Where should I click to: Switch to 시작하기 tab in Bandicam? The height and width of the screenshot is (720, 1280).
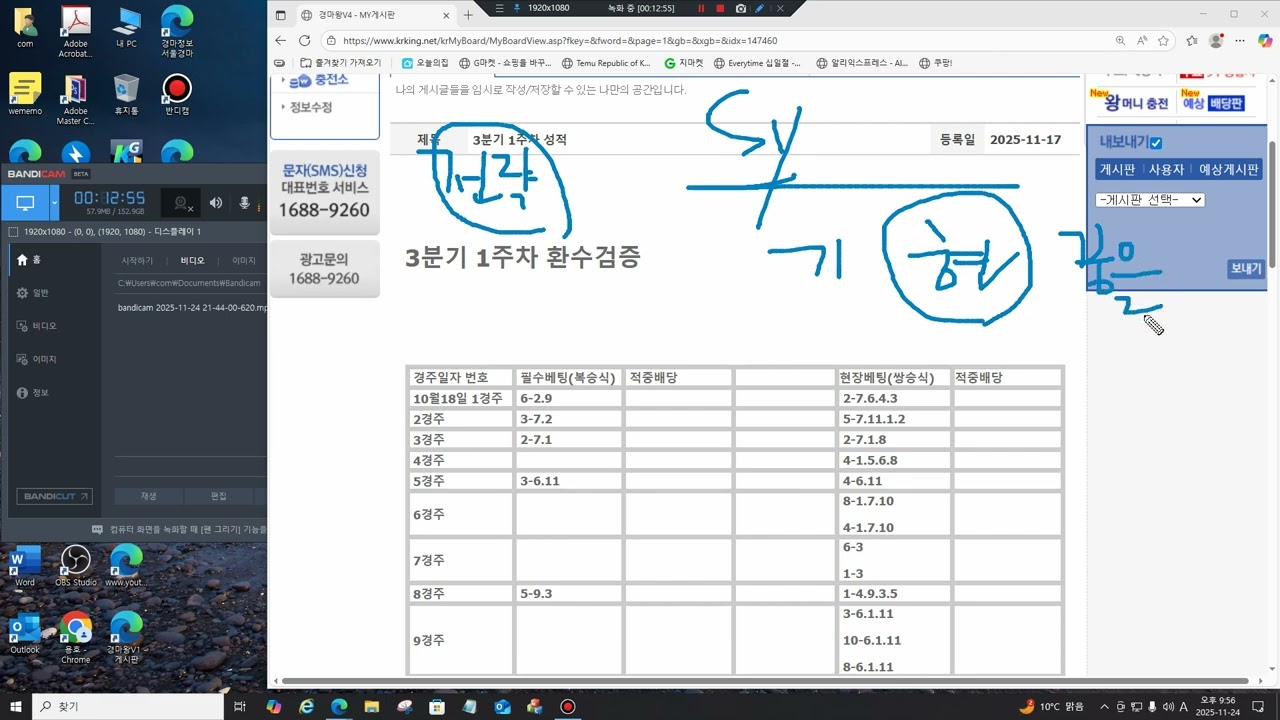137,260
